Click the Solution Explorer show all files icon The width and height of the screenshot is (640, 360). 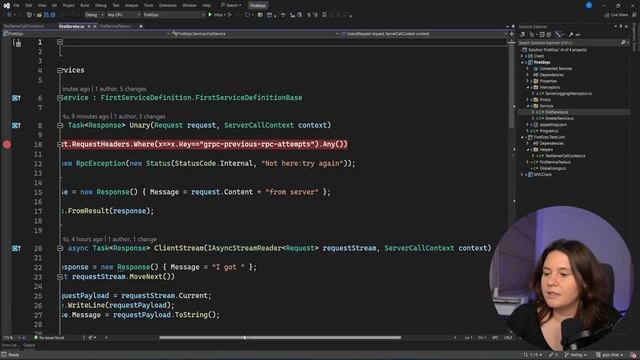(549, 35)
